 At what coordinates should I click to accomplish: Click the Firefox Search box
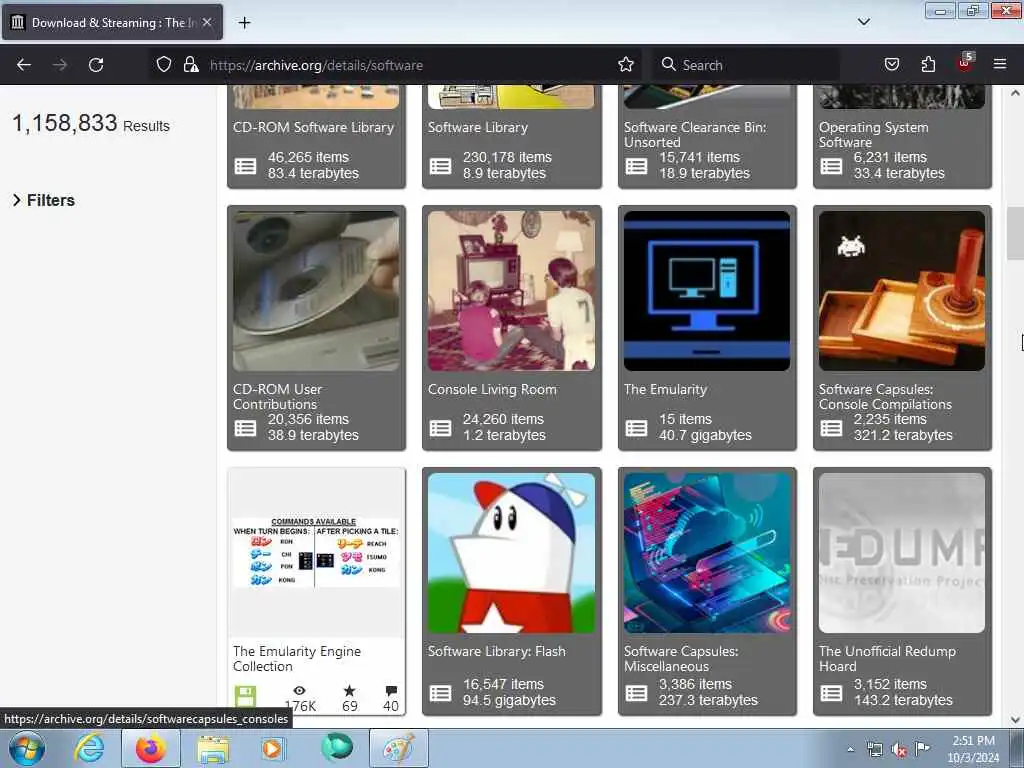[x=744, y=65]
